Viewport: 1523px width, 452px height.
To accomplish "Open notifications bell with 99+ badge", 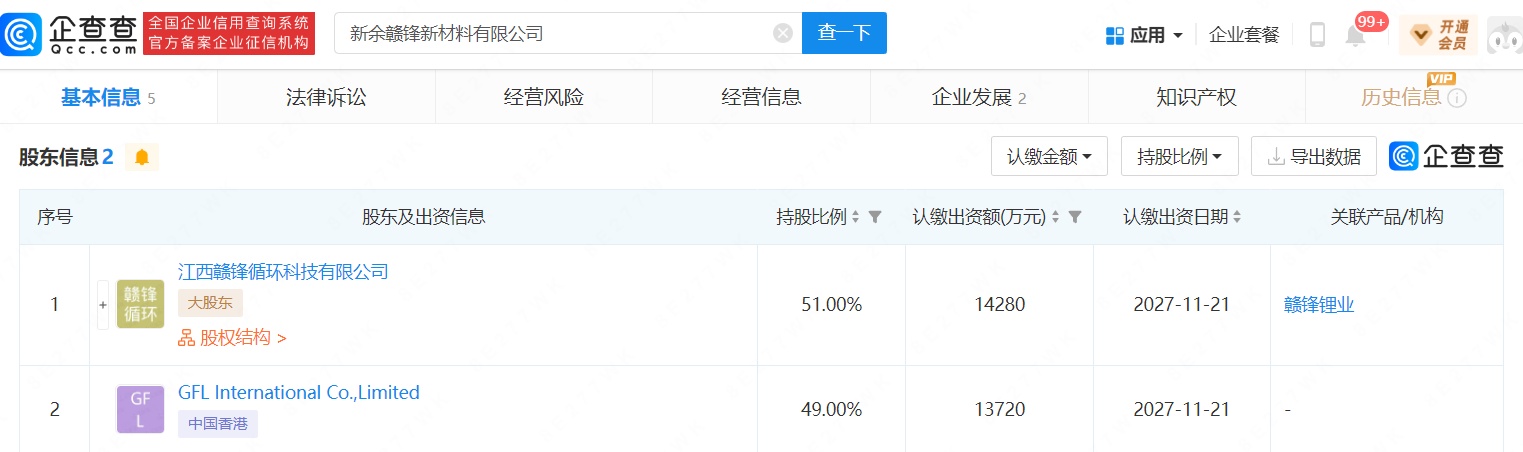I will tap(1356, 36).
